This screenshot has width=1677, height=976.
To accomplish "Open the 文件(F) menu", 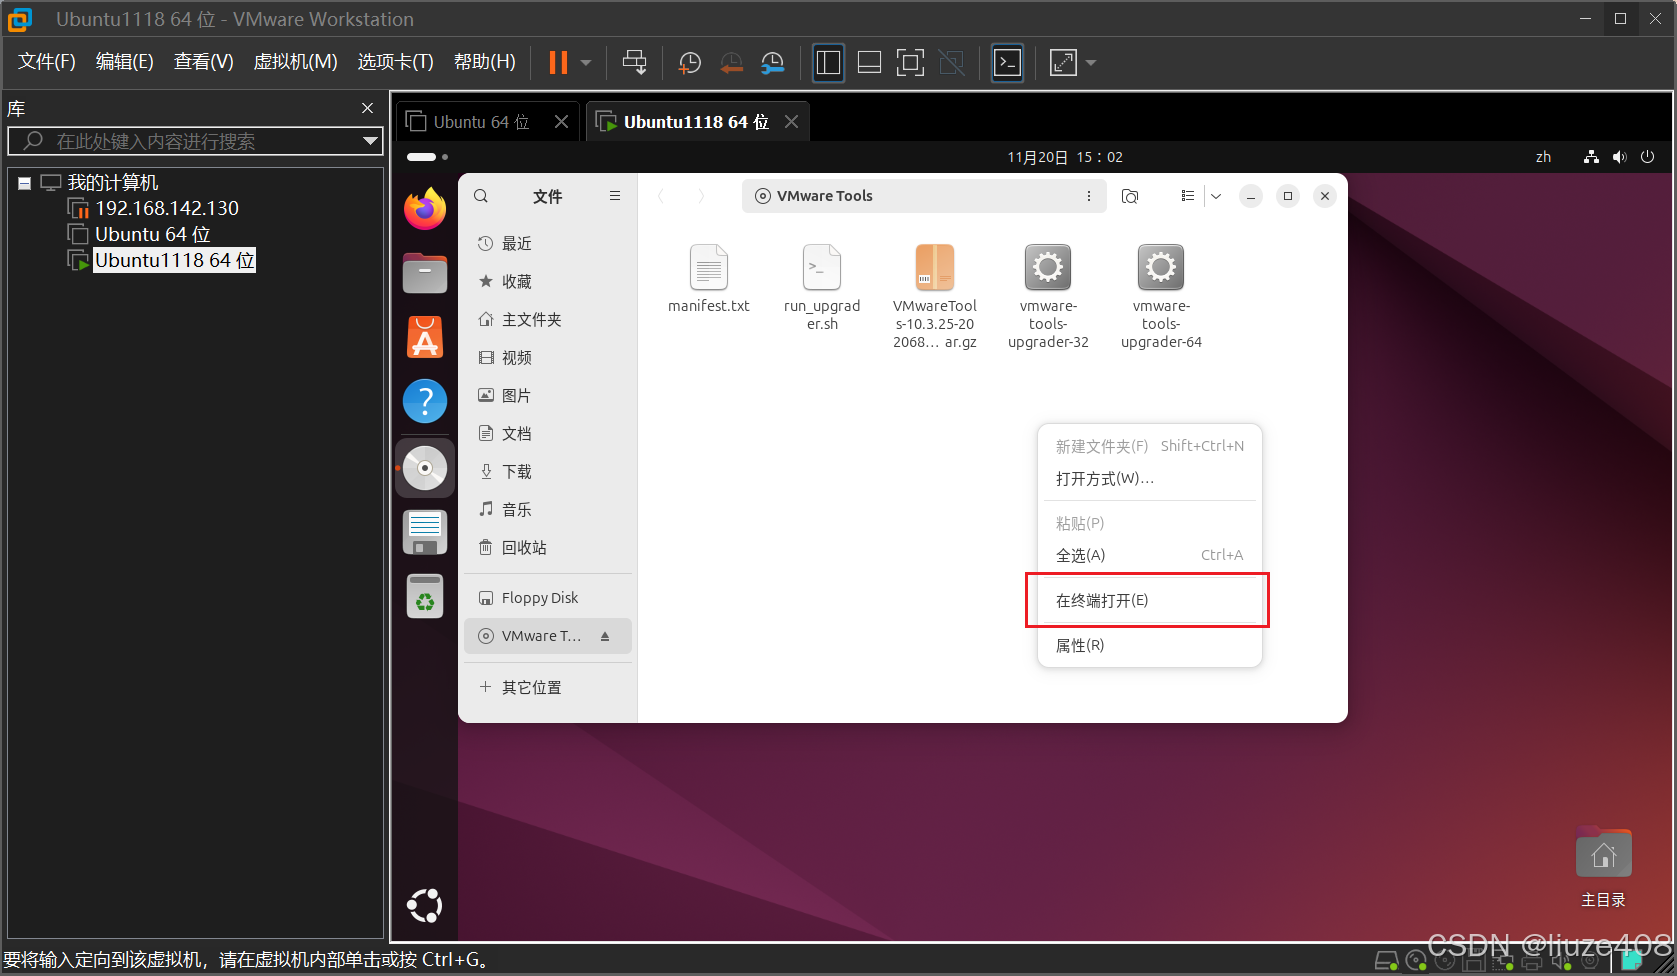I will (47, 62).
